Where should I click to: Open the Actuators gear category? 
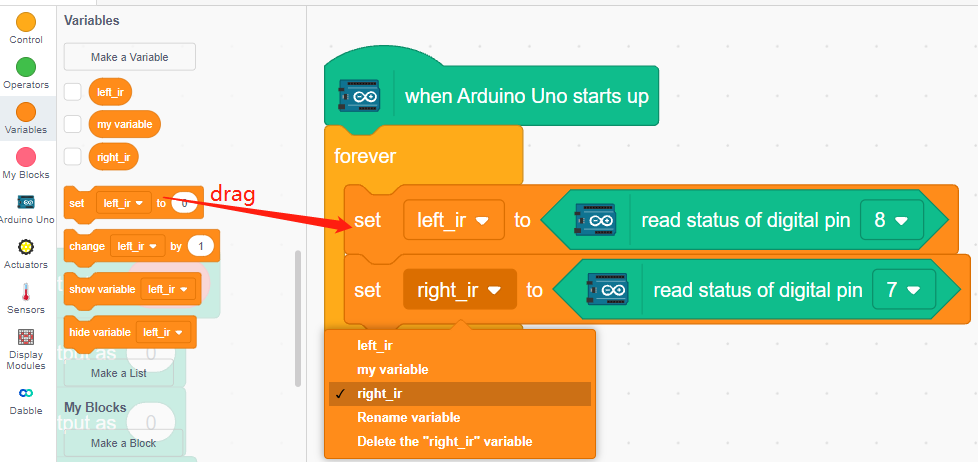pos(26,254)
